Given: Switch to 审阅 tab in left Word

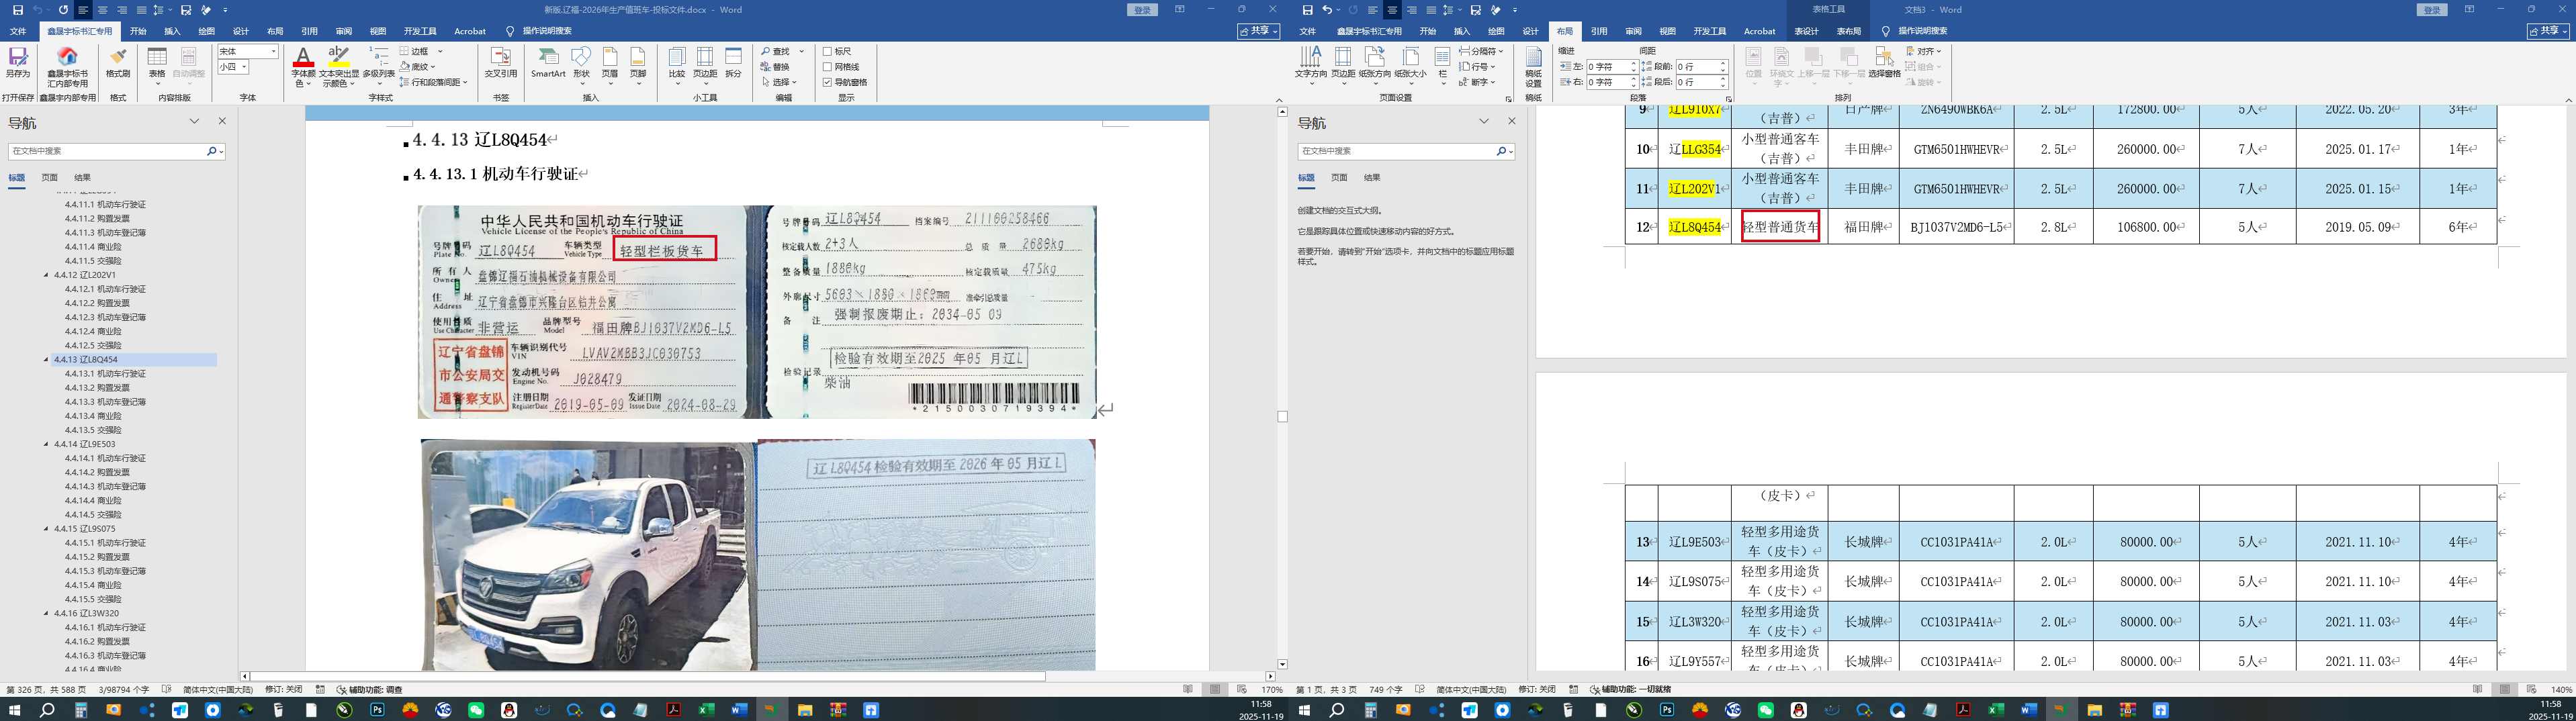Looking at the screenshot, I should tap(343, 31).
